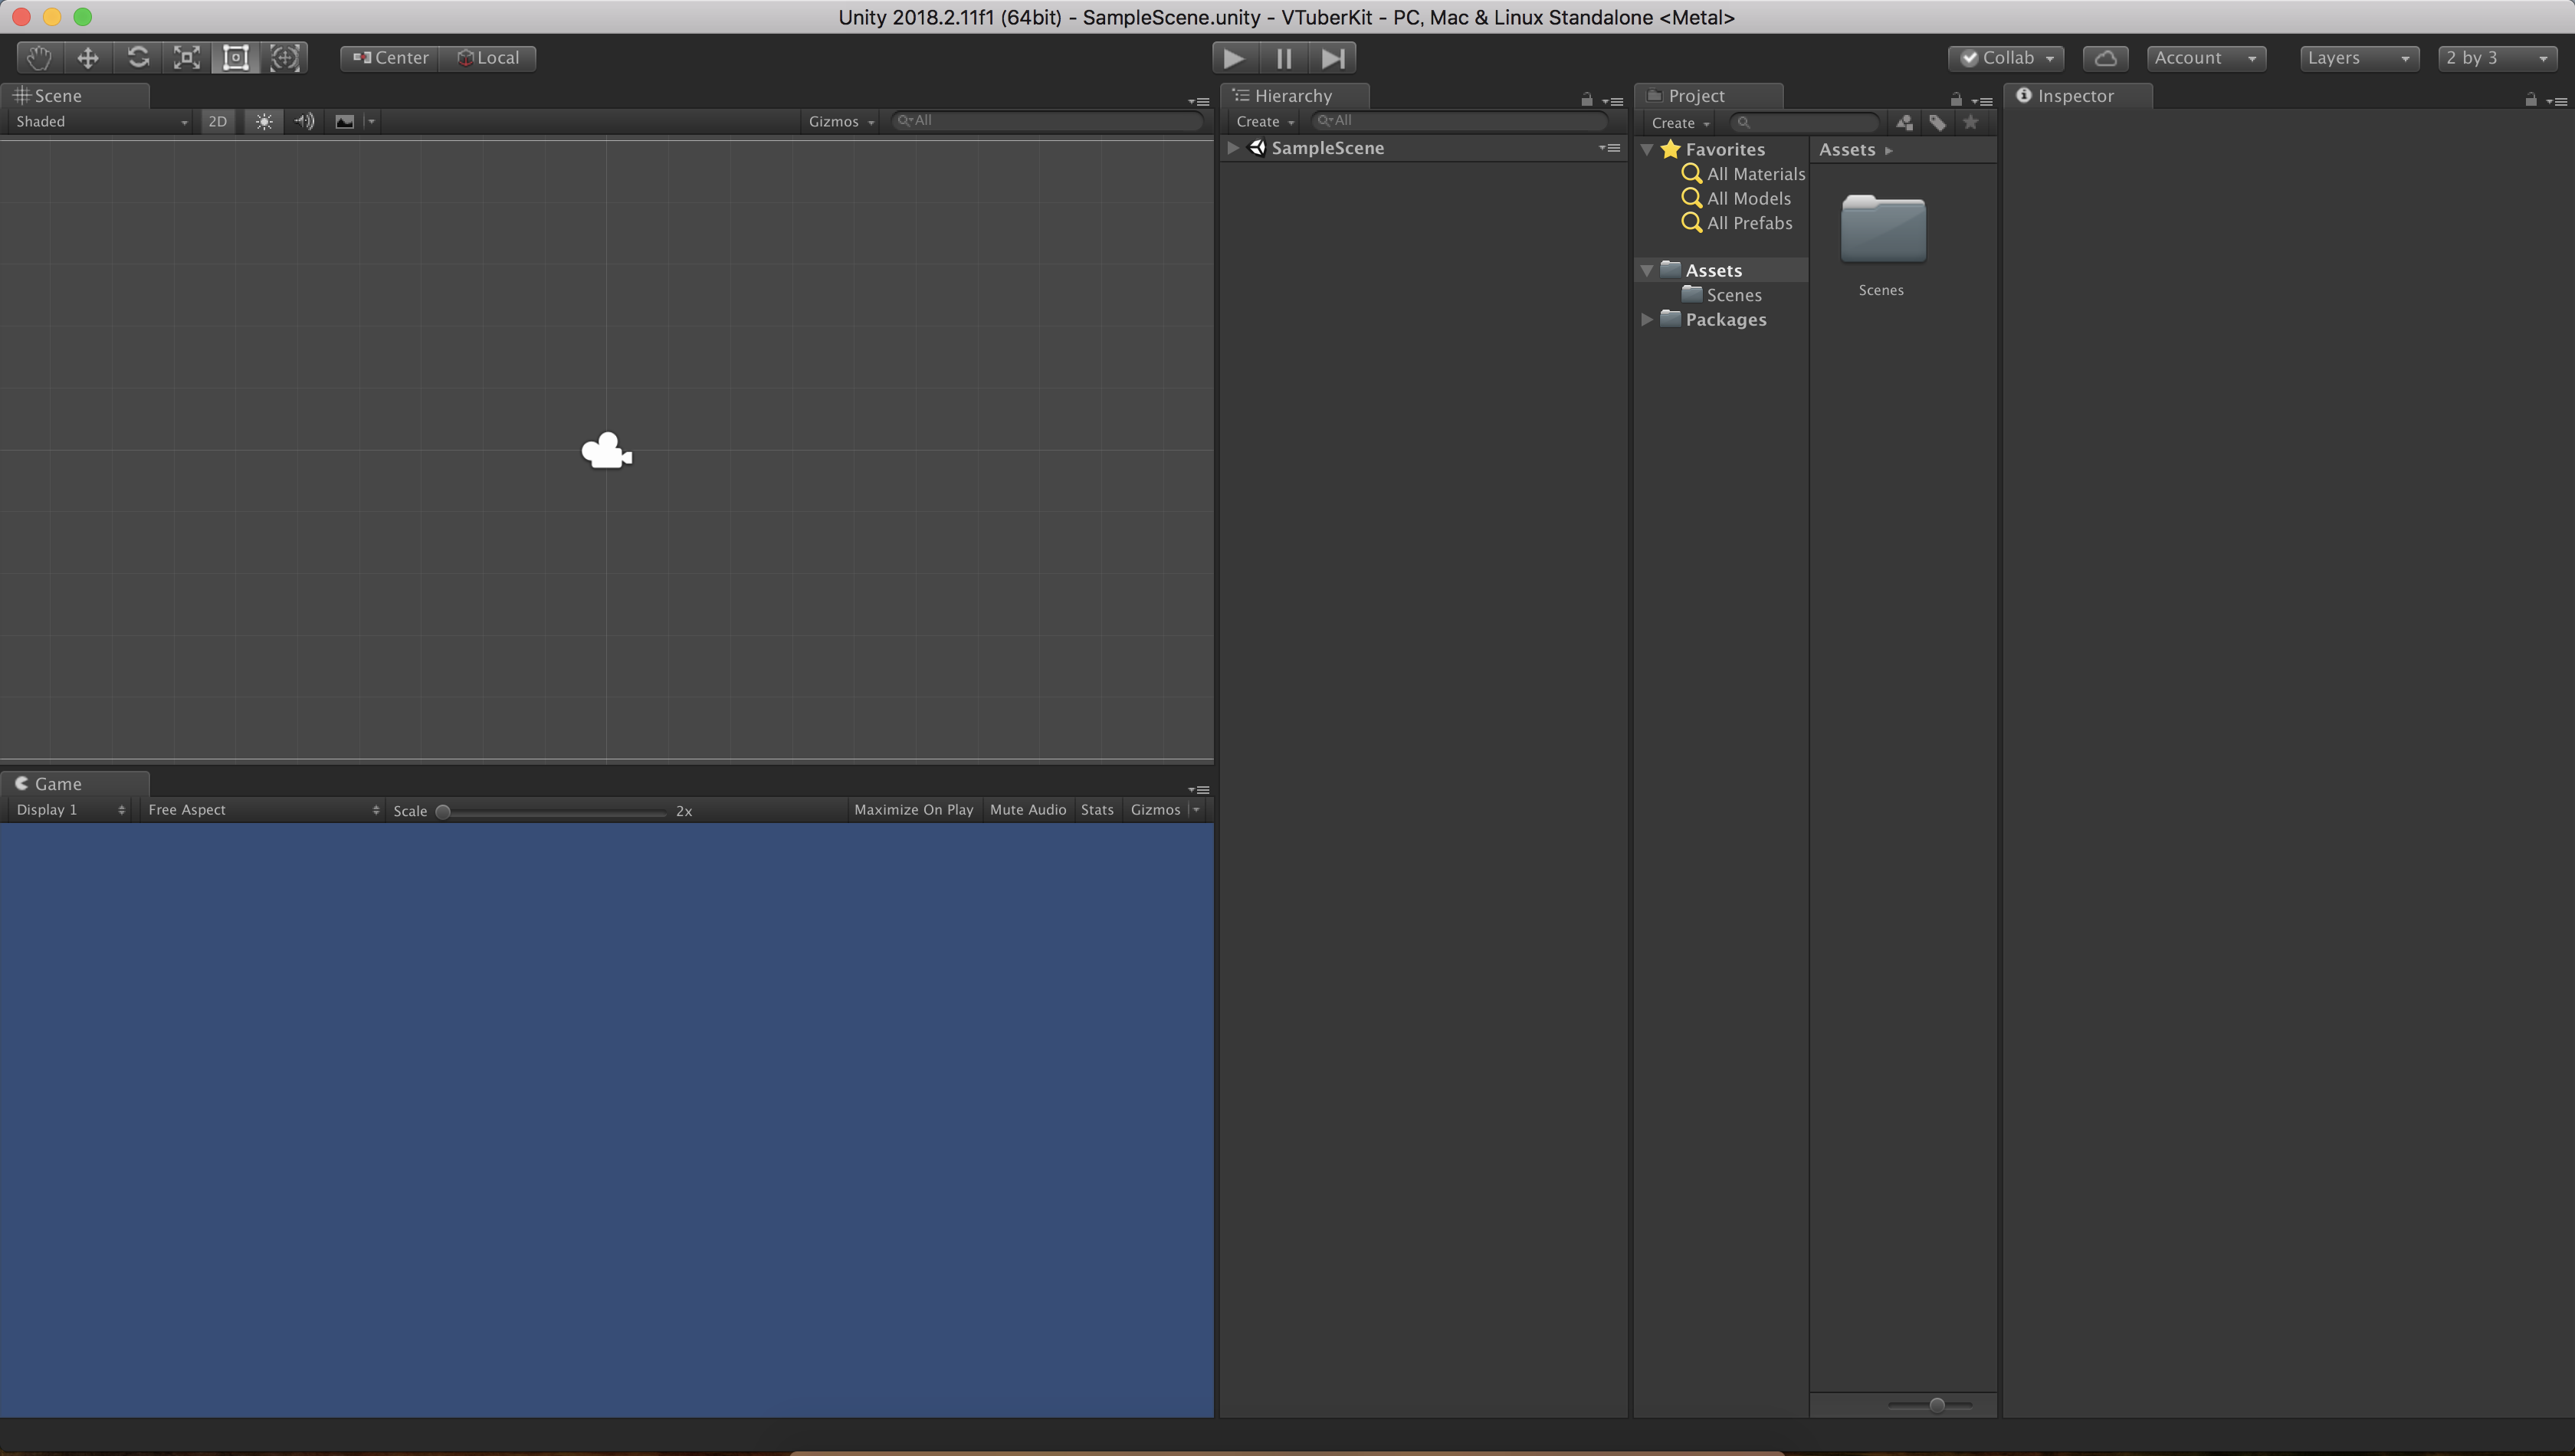Switch to the Game tab

75,784
